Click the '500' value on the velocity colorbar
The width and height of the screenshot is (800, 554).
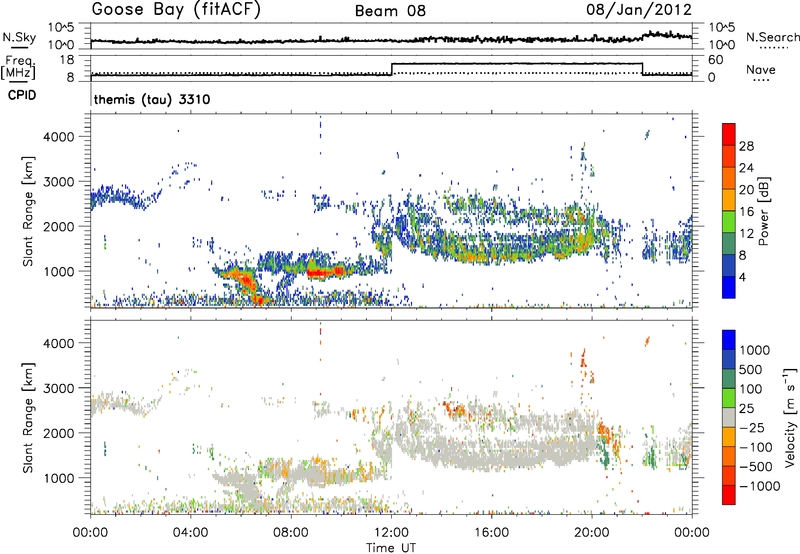(x=751, y=369)
